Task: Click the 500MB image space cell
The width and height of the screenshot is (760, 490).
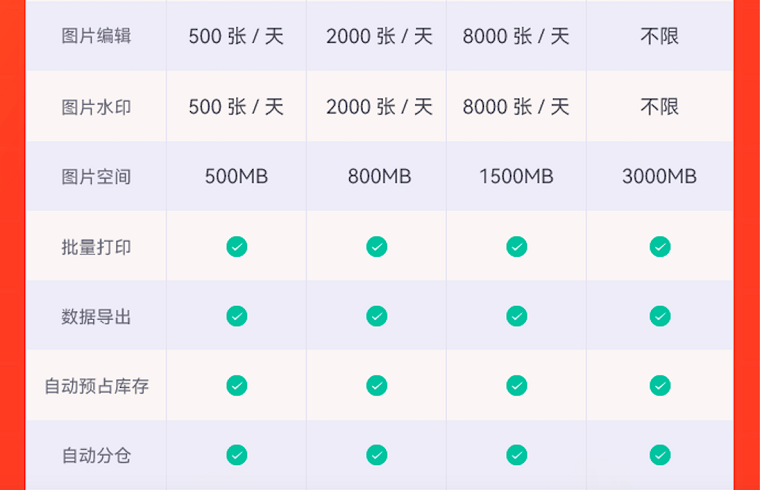Action: 236,176
